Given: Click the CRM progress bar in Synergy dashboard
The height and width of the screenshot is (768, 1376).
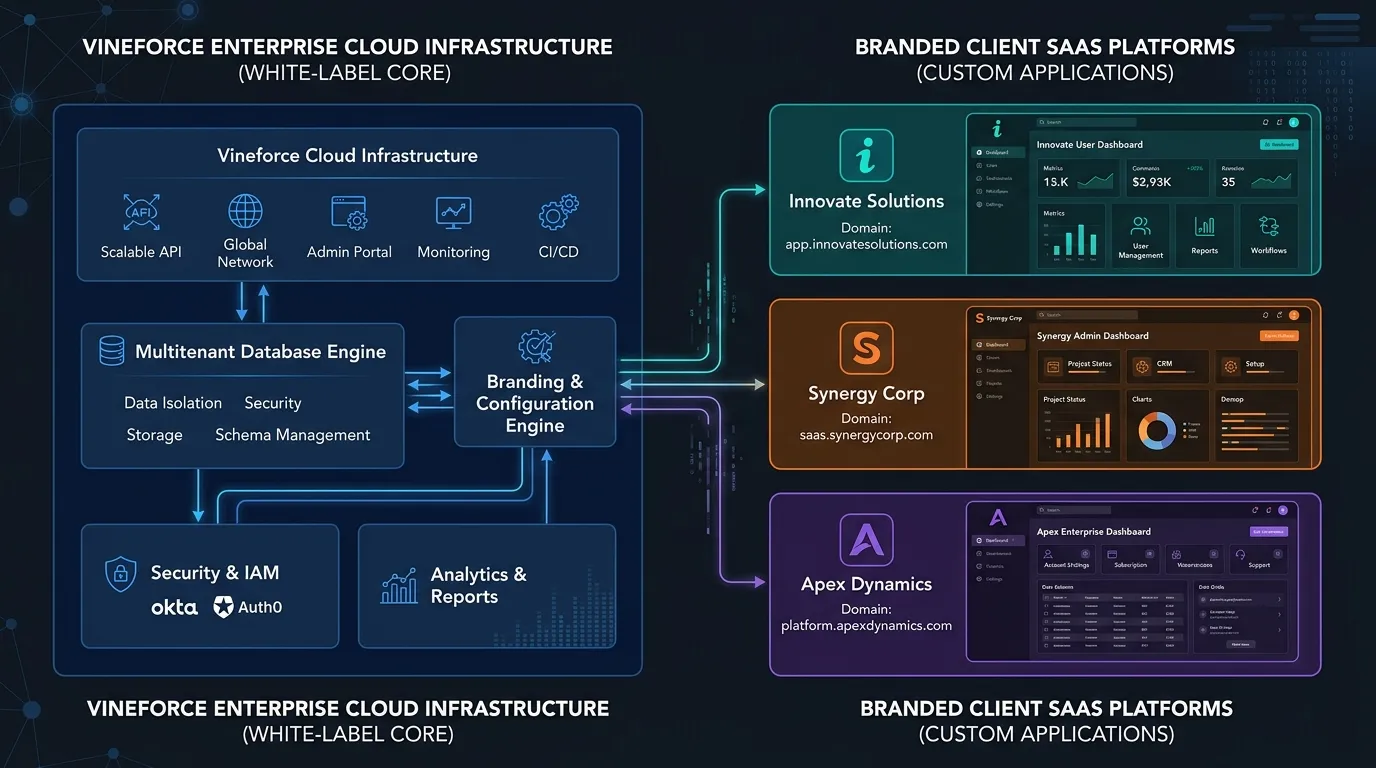Looking at the screenshot, I should pos(1176,372).
